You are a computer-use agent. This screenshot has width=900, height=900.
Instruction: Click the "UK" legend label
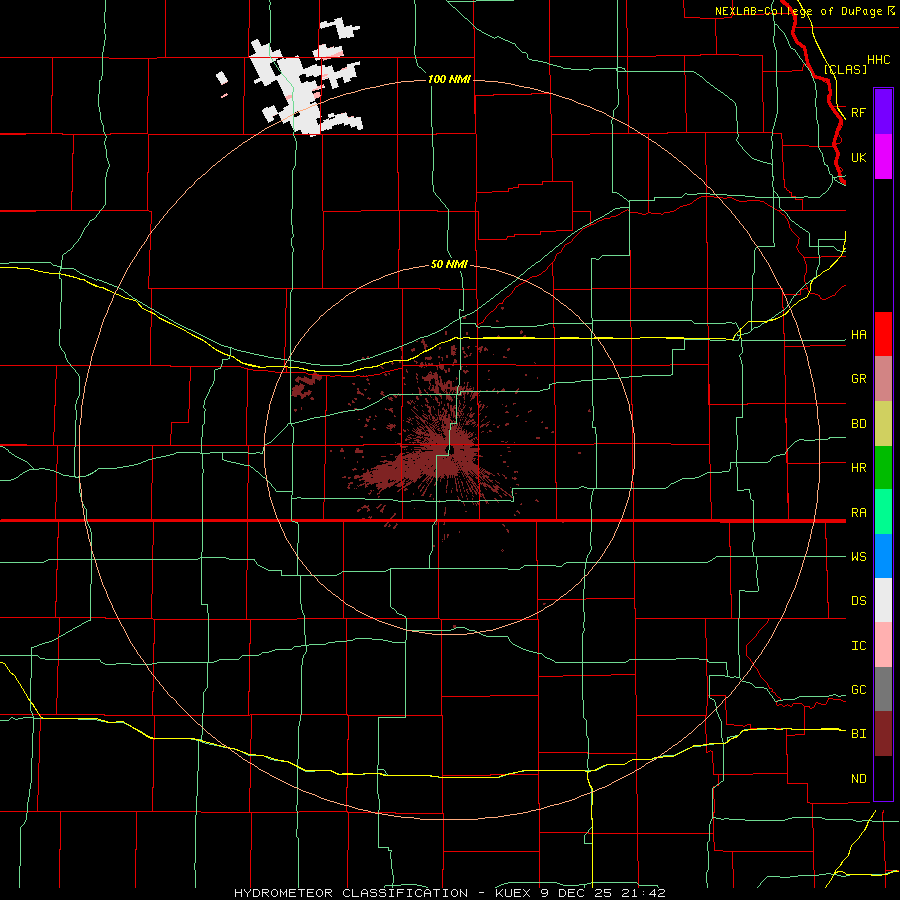click(x=858, y=158)
